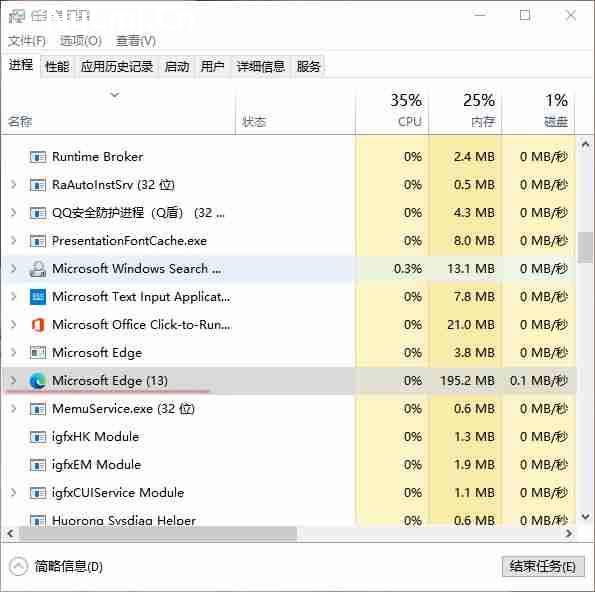
Task: Click the 结束任务(E) button
Action: point(543,567)
